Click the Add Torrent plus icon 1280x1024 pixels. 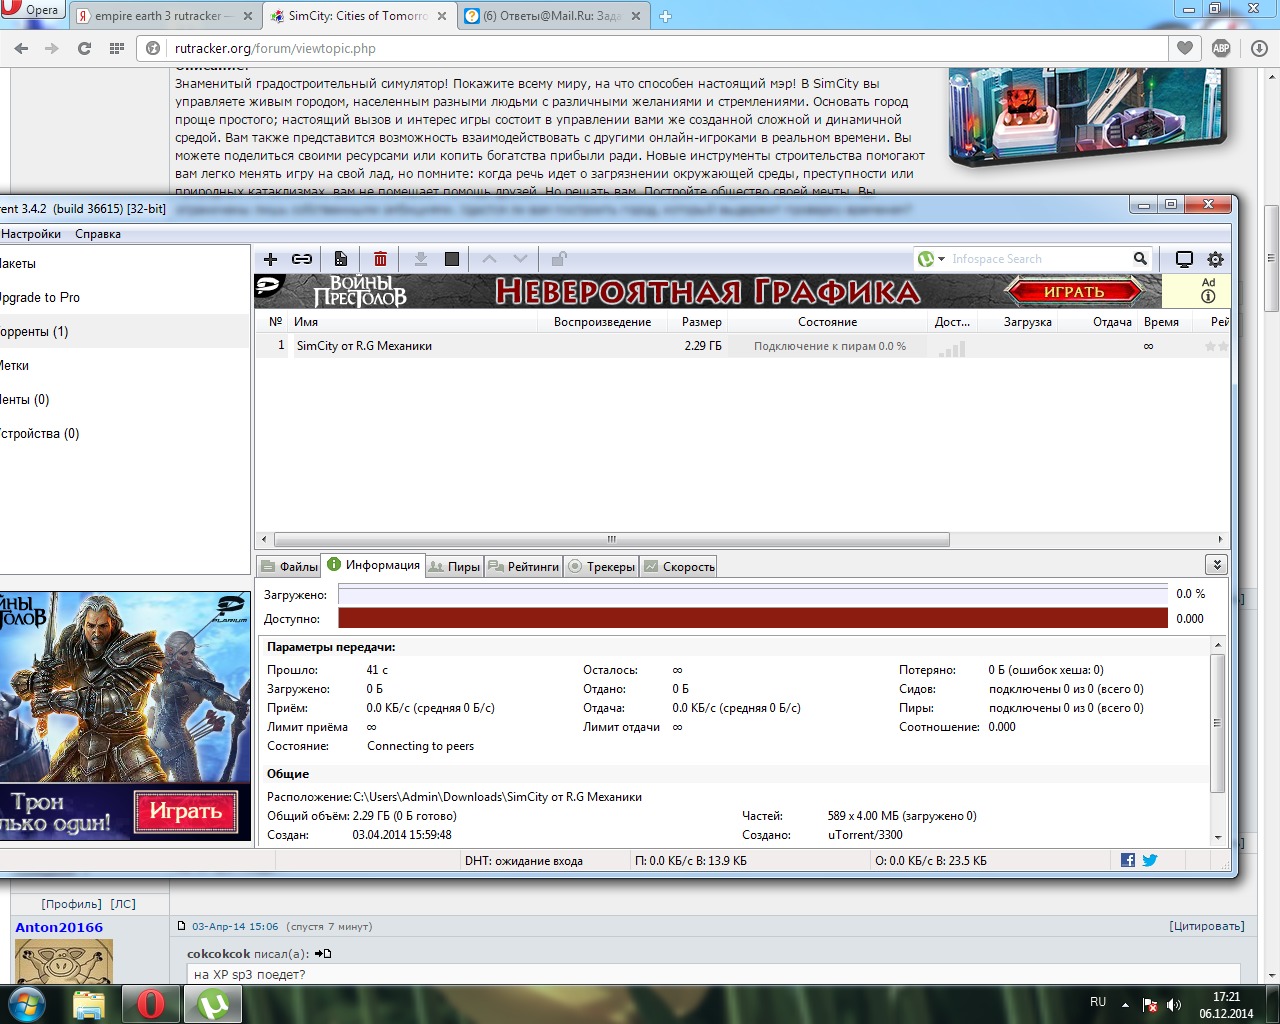(x=270, y=259)
